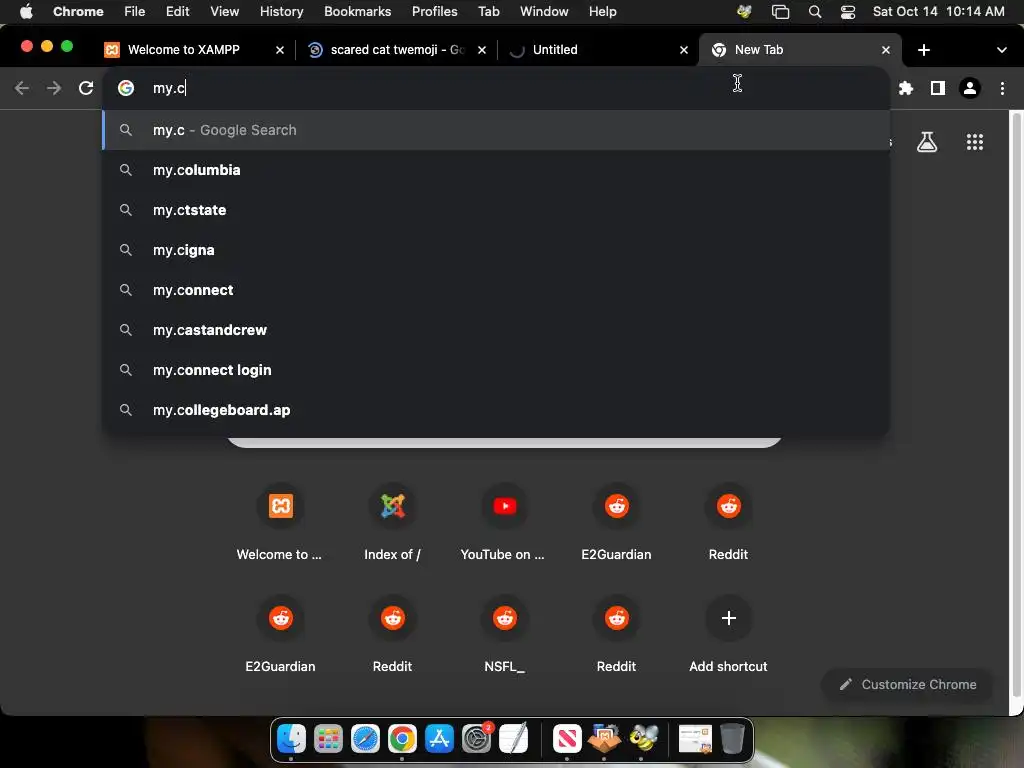The image size is (1024, 768).
Task: Close the Welcome to XAMPP tab
Action: 280,50
